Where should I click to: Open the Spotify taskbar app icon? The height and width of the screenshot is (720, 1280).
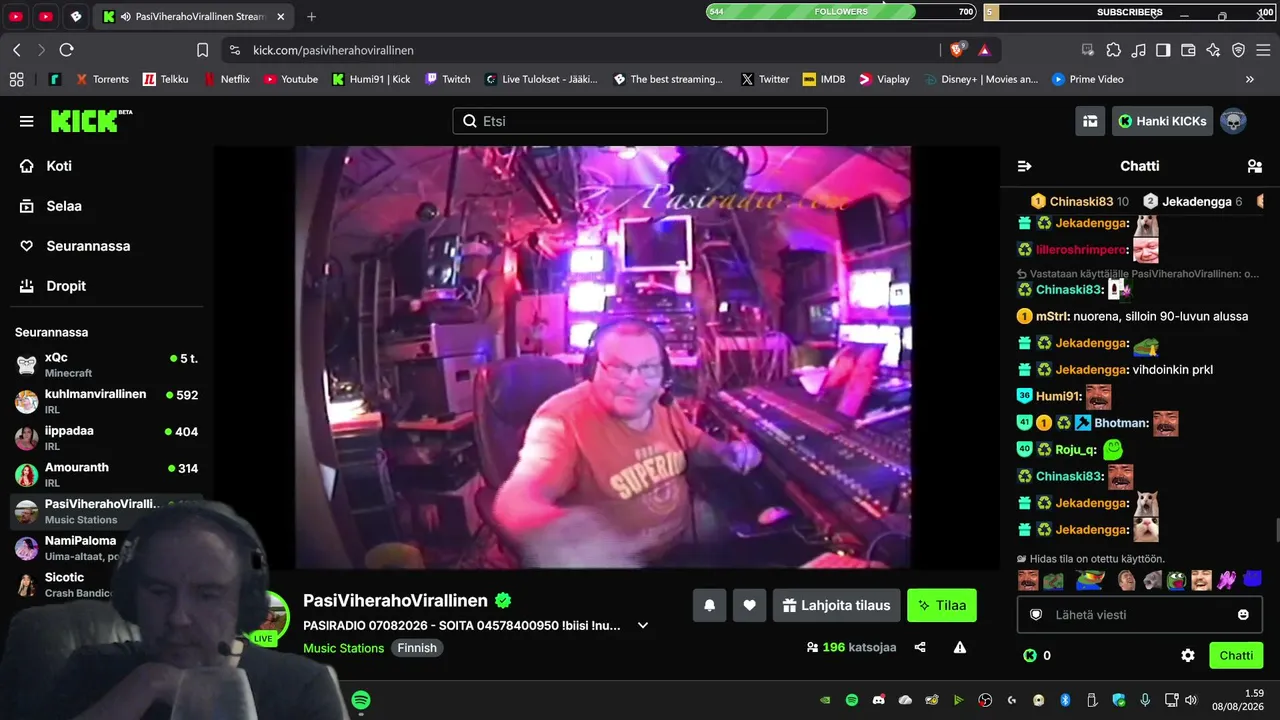point(361,700)
